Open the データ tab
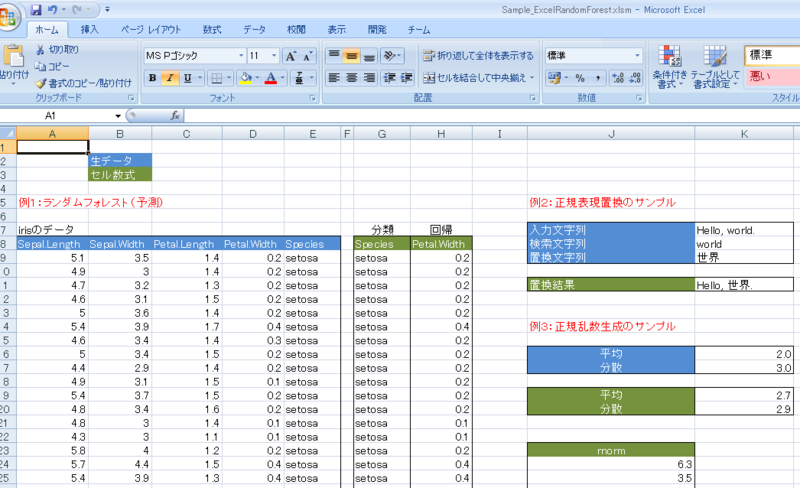Image resolution: width=800 pixels, height=488 pixels. pyautogui.click(x=254, y=30)
